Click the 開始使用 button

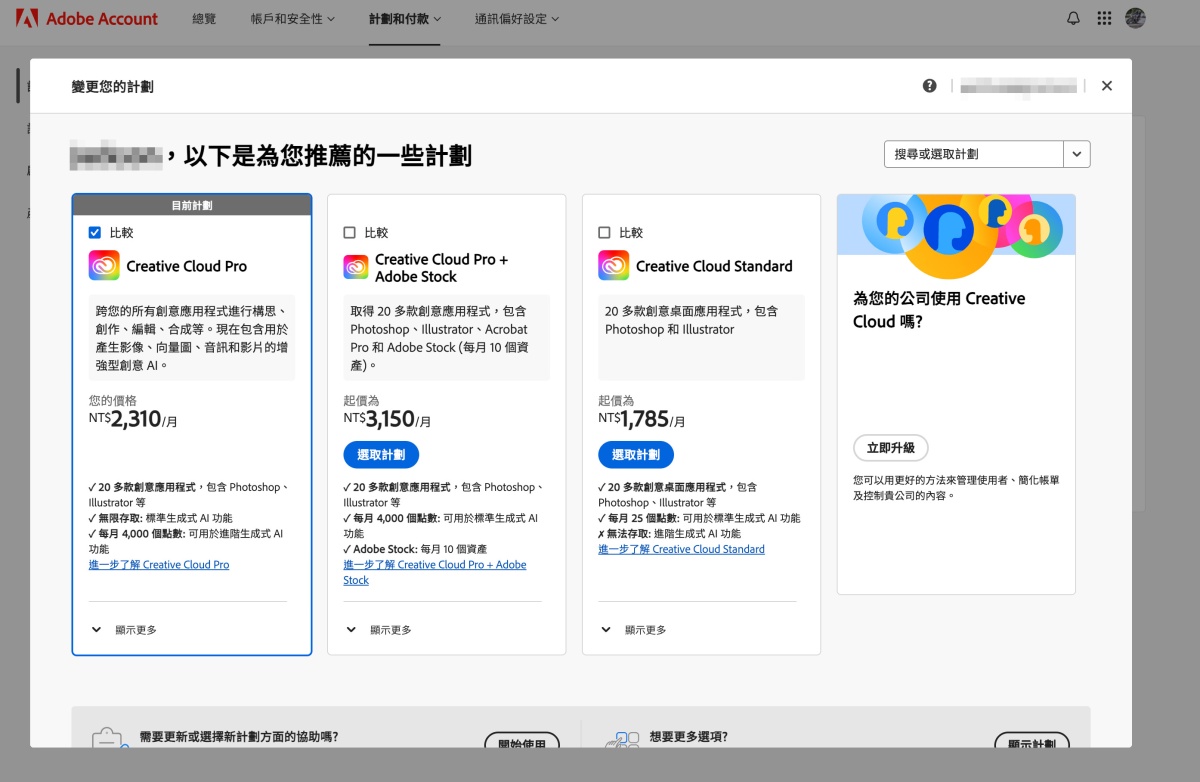(x=522, y=740)
